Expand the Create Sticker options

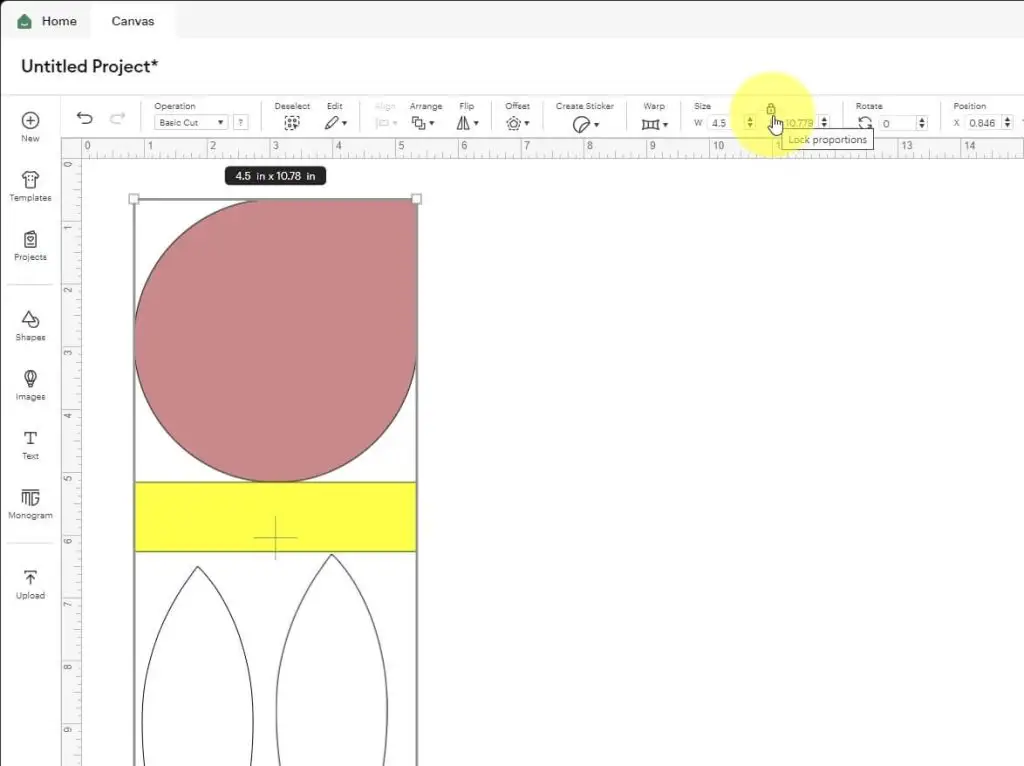coord(585,124)
